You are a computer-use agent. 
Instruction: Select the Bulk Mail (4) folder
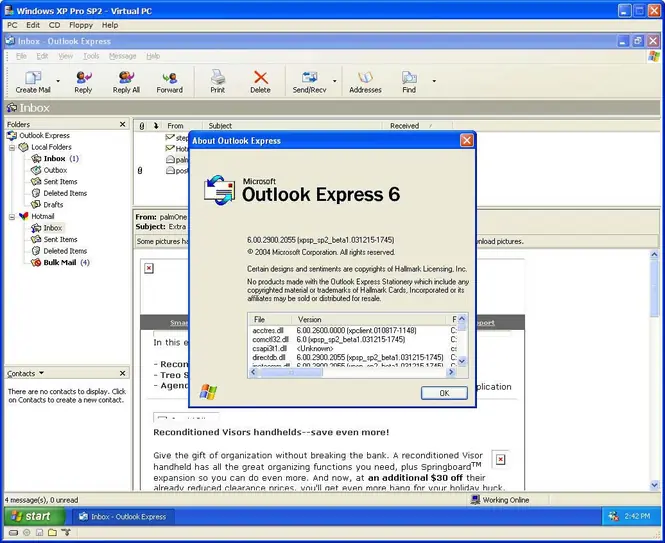66,262
